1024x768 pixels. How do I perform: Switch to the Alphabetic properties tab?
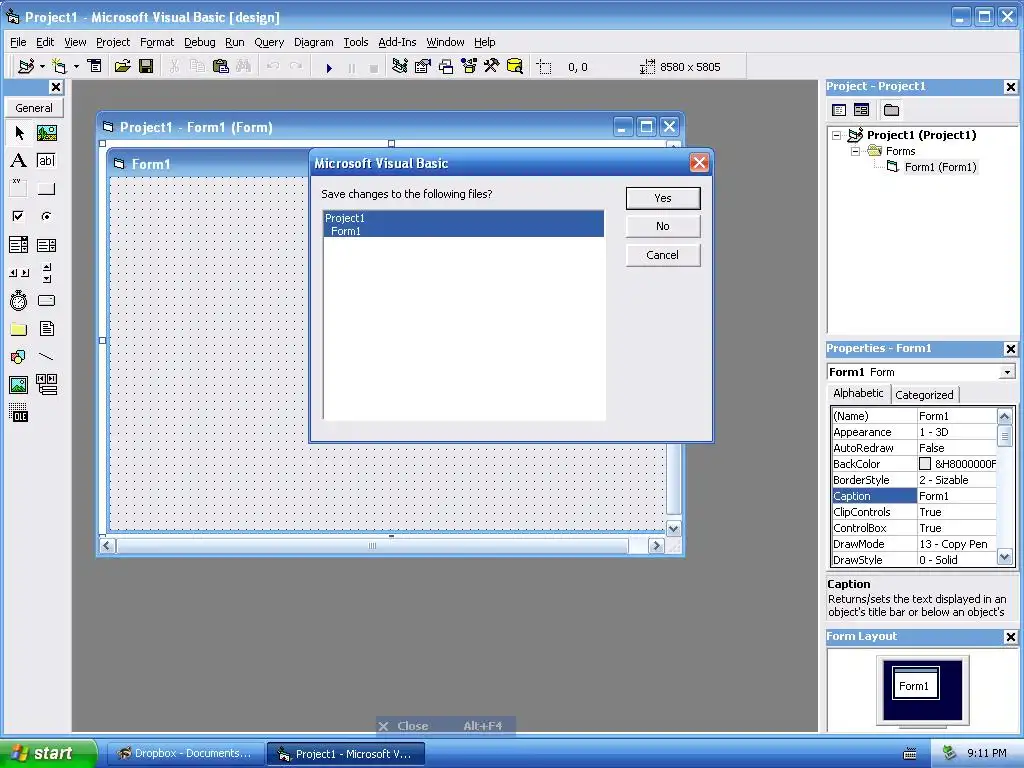858,393
